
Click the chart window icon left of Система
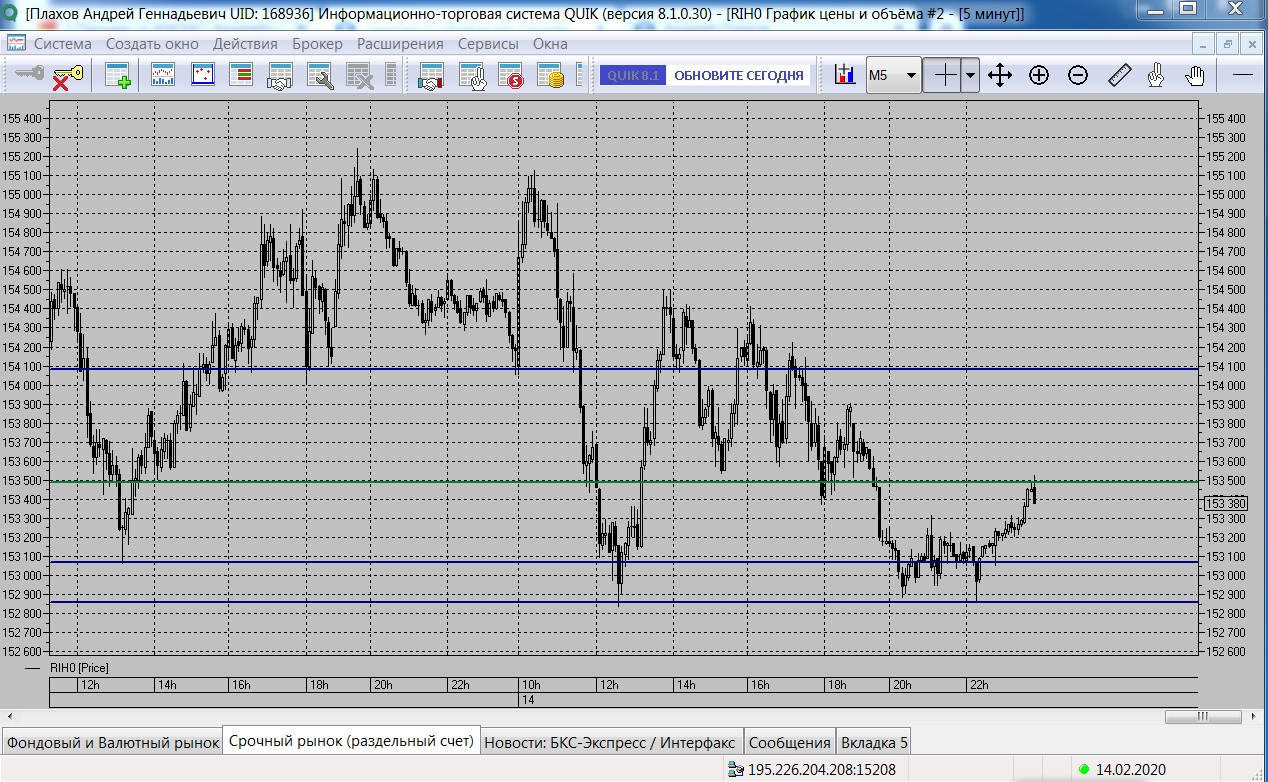(16, 43)
